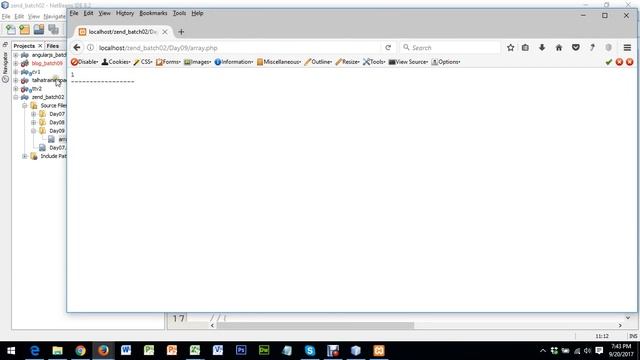Image resolution: width=640 pixels, height=360 pixels.
Task: Close the localhost/zend_batch02 tab
Action: tap(165, 32)
